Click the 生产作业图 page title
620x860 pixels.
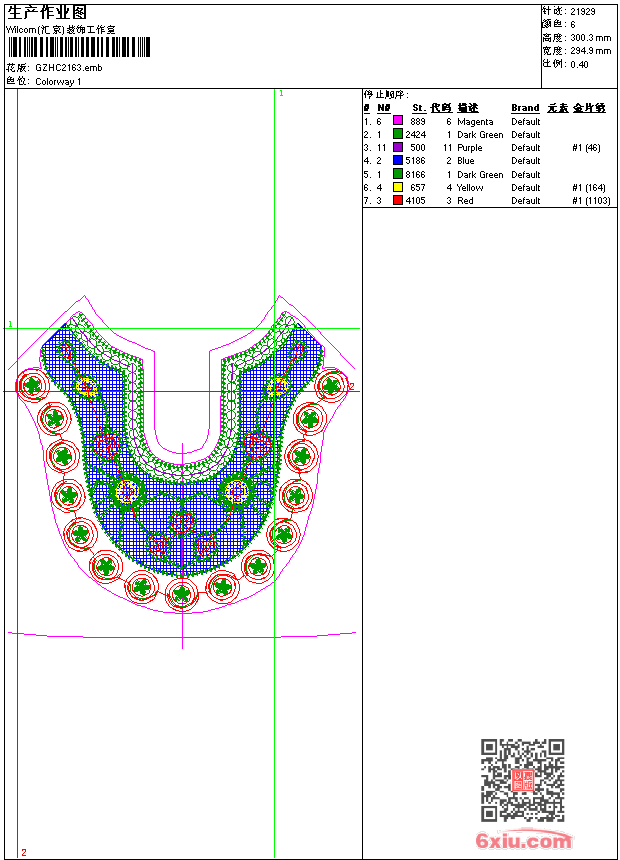click(47, 13)
